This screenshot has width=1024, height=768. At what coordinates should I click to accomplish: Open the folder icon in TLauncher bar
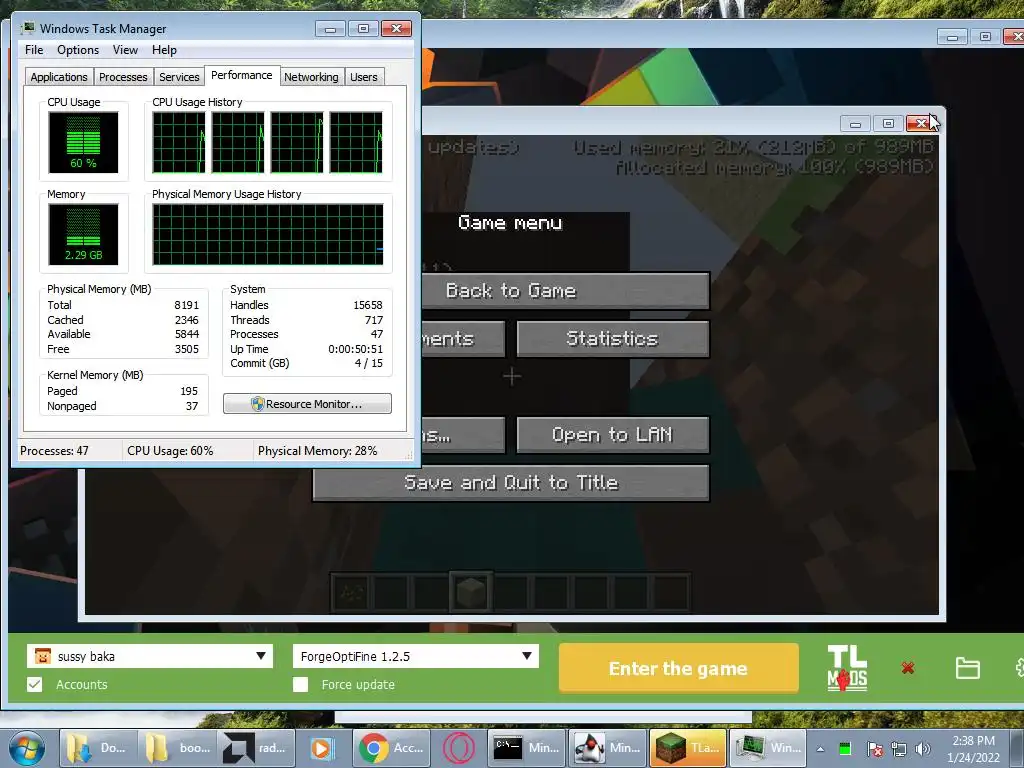967,668
